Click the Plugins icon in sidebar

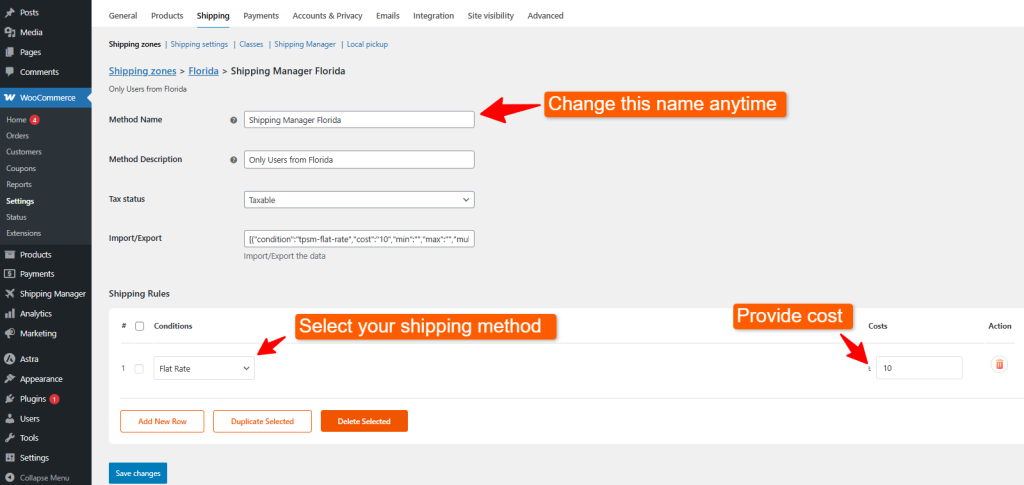click(x=10, y=399)
